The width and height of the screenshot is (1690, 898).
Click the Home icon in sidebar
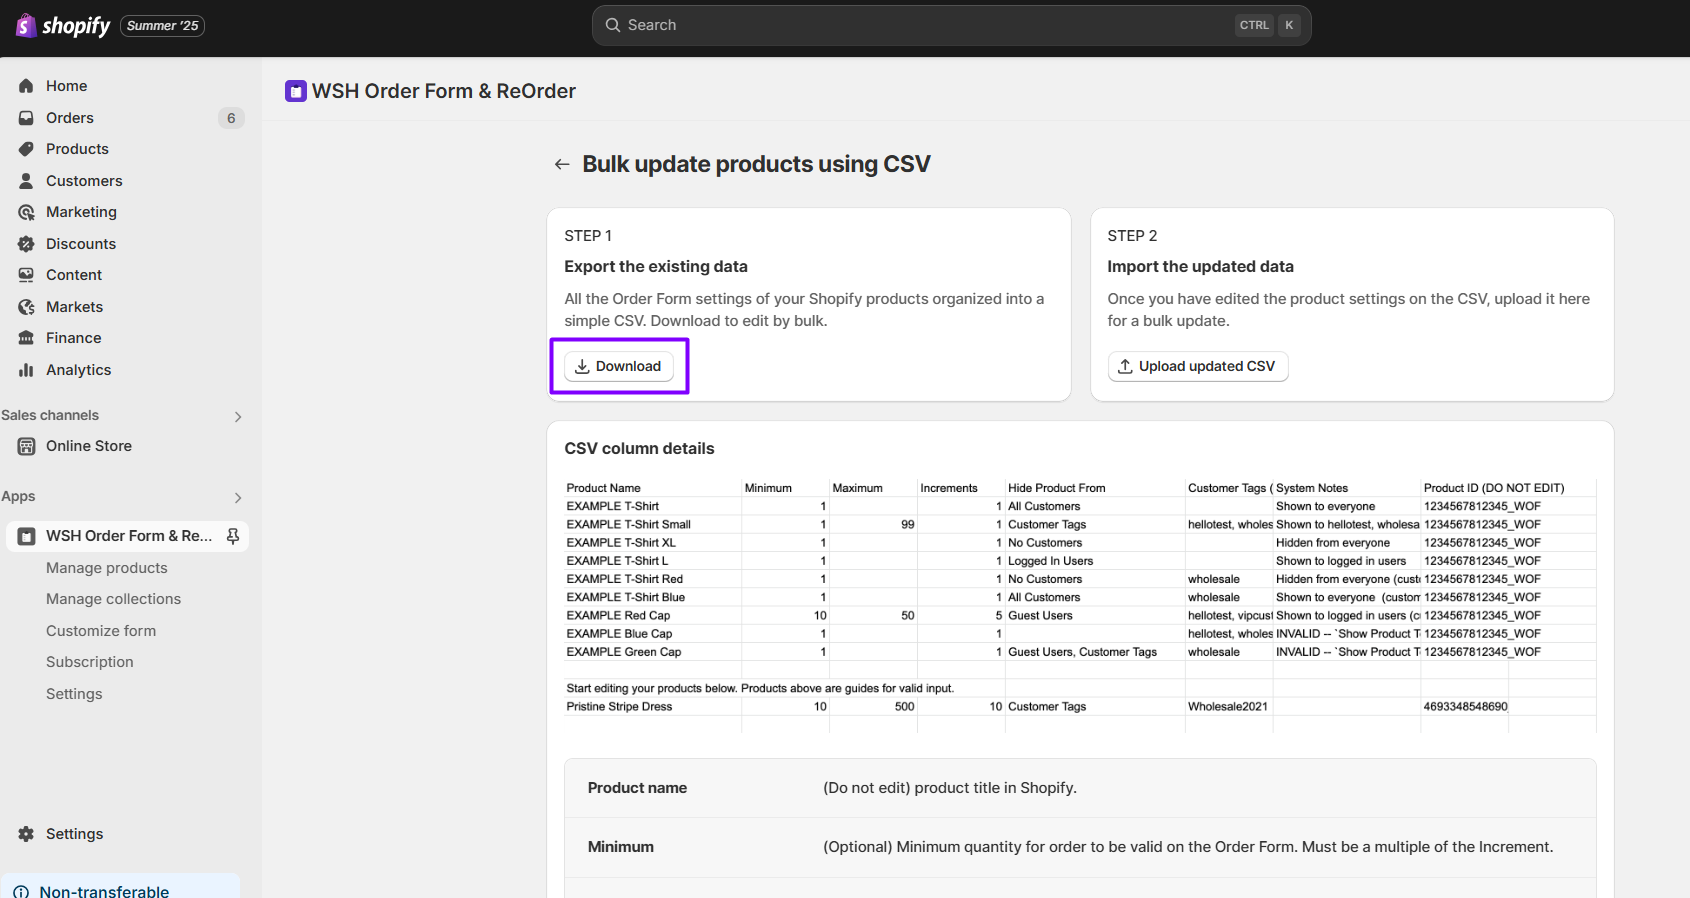coord(26,86)
